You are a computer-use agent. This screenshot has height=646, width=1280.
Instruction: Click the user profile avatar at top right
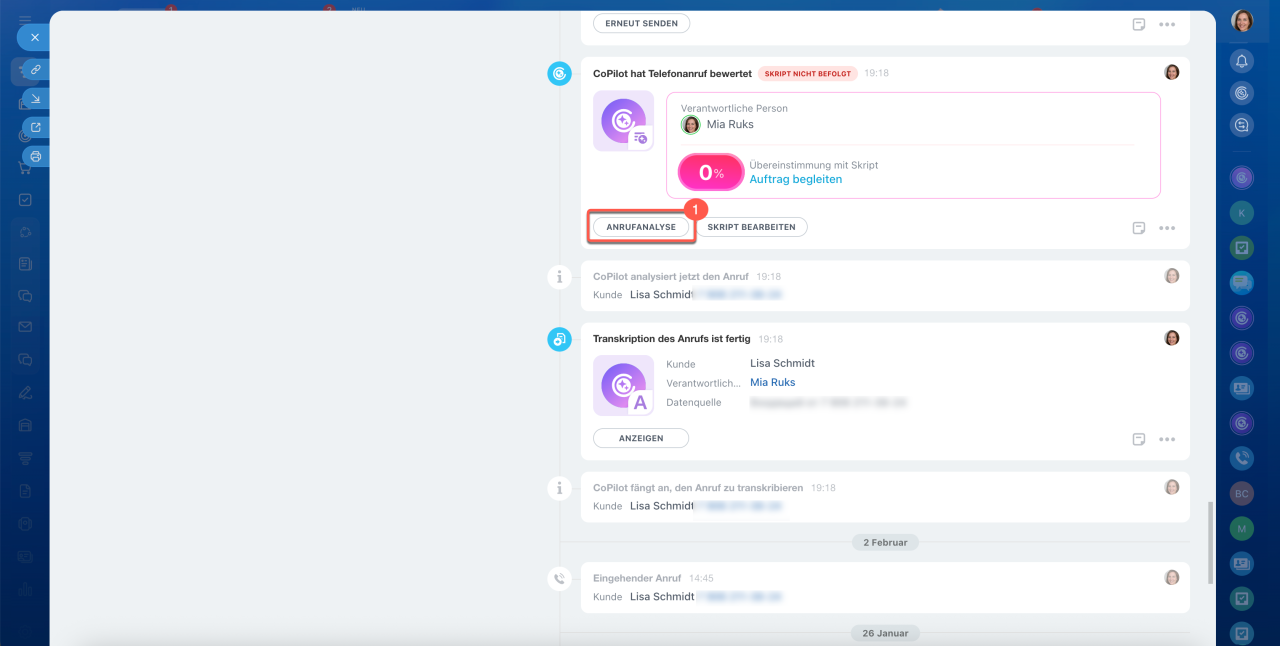[x=1242, y=21]
